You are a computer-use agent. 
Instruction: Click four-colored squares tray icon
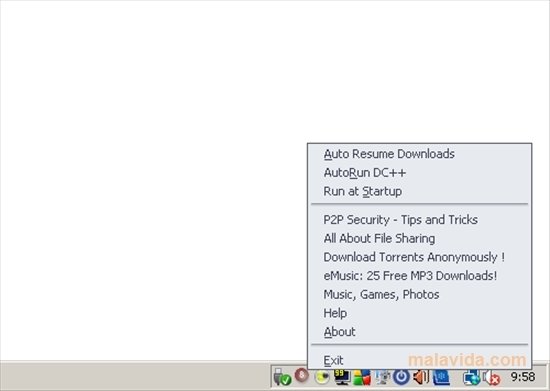pyautogui.click(x=362, y=378)
